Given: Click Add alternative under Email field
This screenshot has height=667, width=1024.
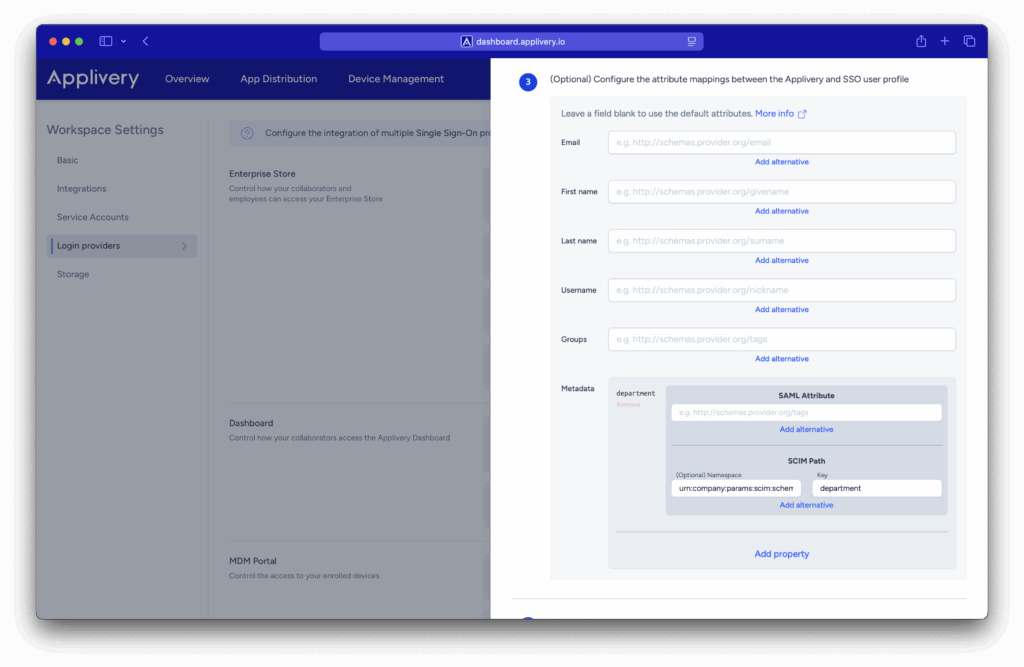Looking at the screenshot, I should (x=781, y=162).
